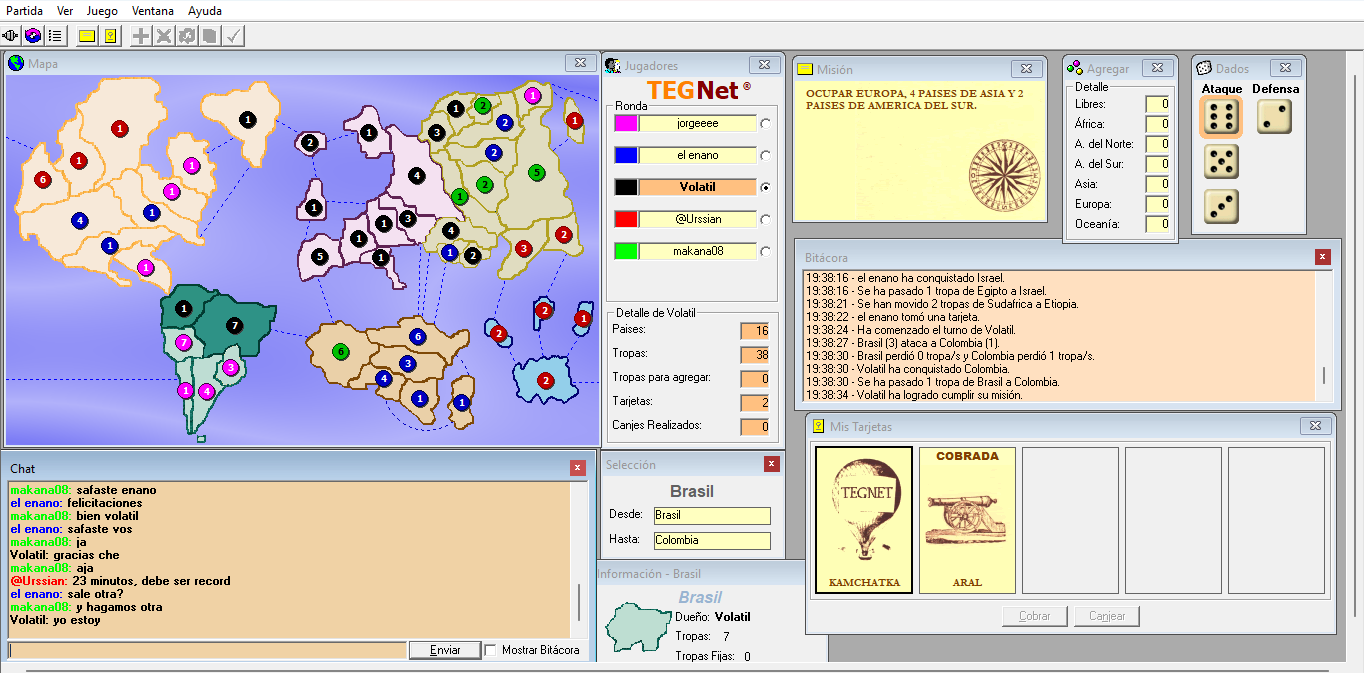This screenshot has width=1364, height=673.
Task: Open my cards via yellow card toolbar icon
Action: point(110,36)
